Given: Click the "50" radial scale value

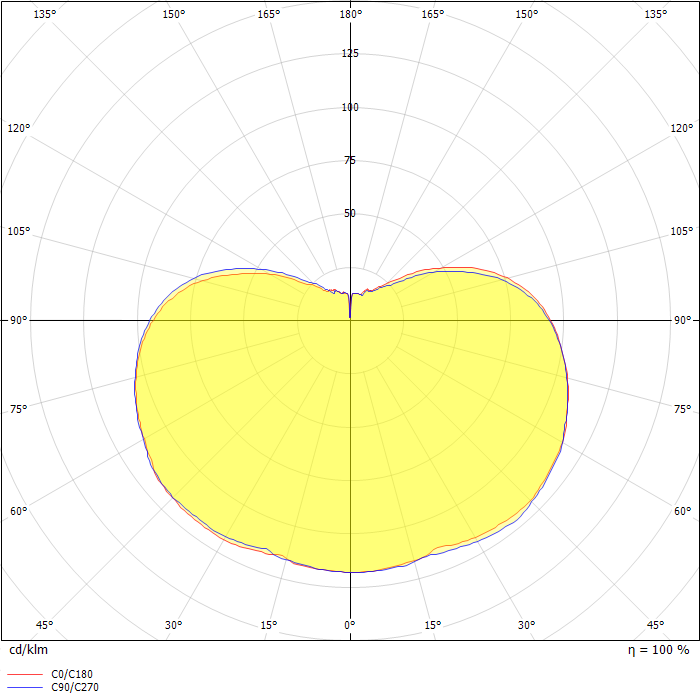Looking at the screenshot, I should [350, 213].
